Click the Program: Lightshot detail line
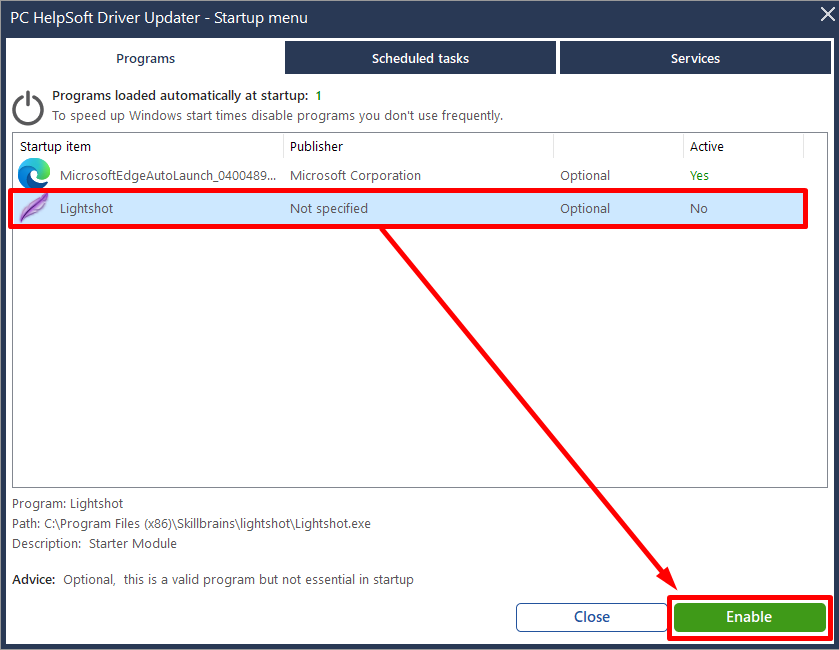Screen dimensions: 839x650 point(67,503)
